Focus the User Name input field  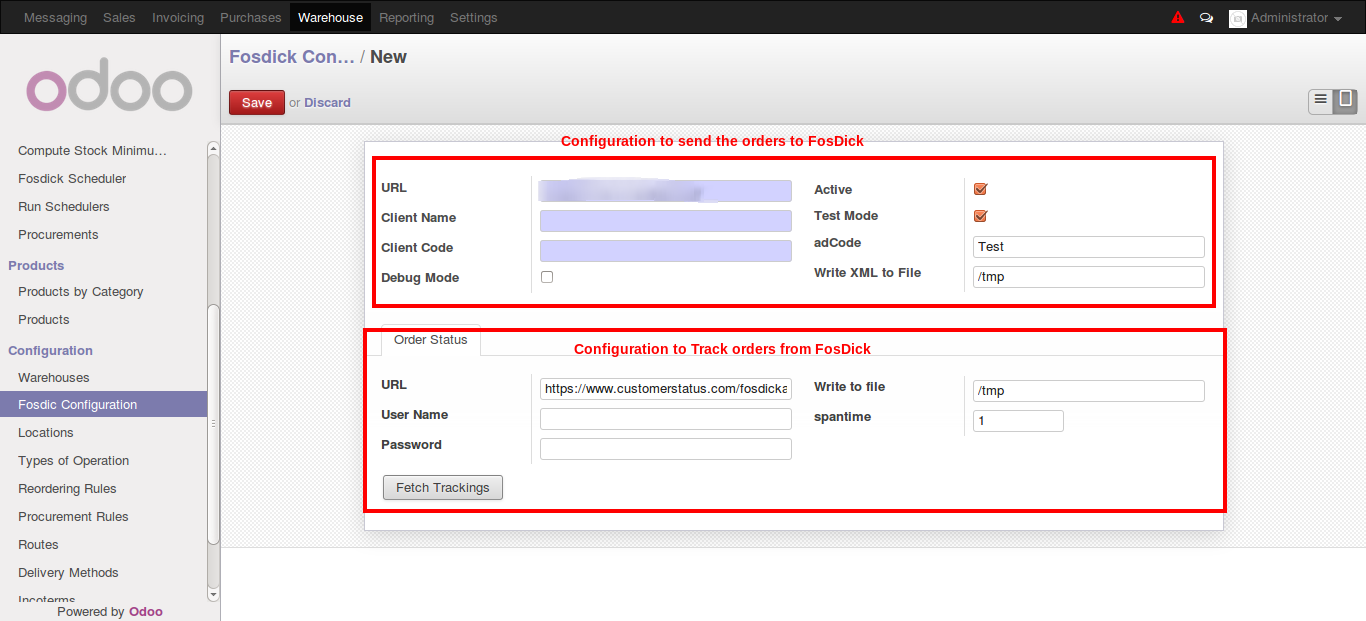point(666,419)
